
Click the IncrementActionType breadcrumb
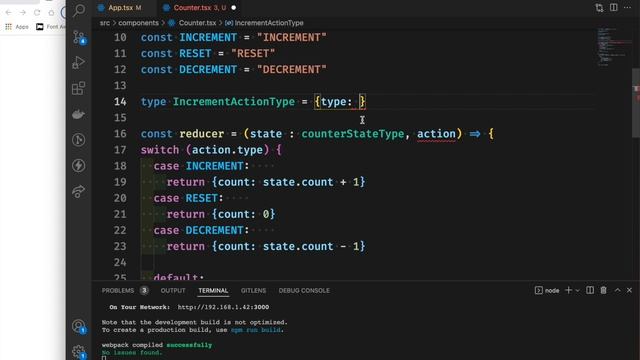click(x=269, y=23)
